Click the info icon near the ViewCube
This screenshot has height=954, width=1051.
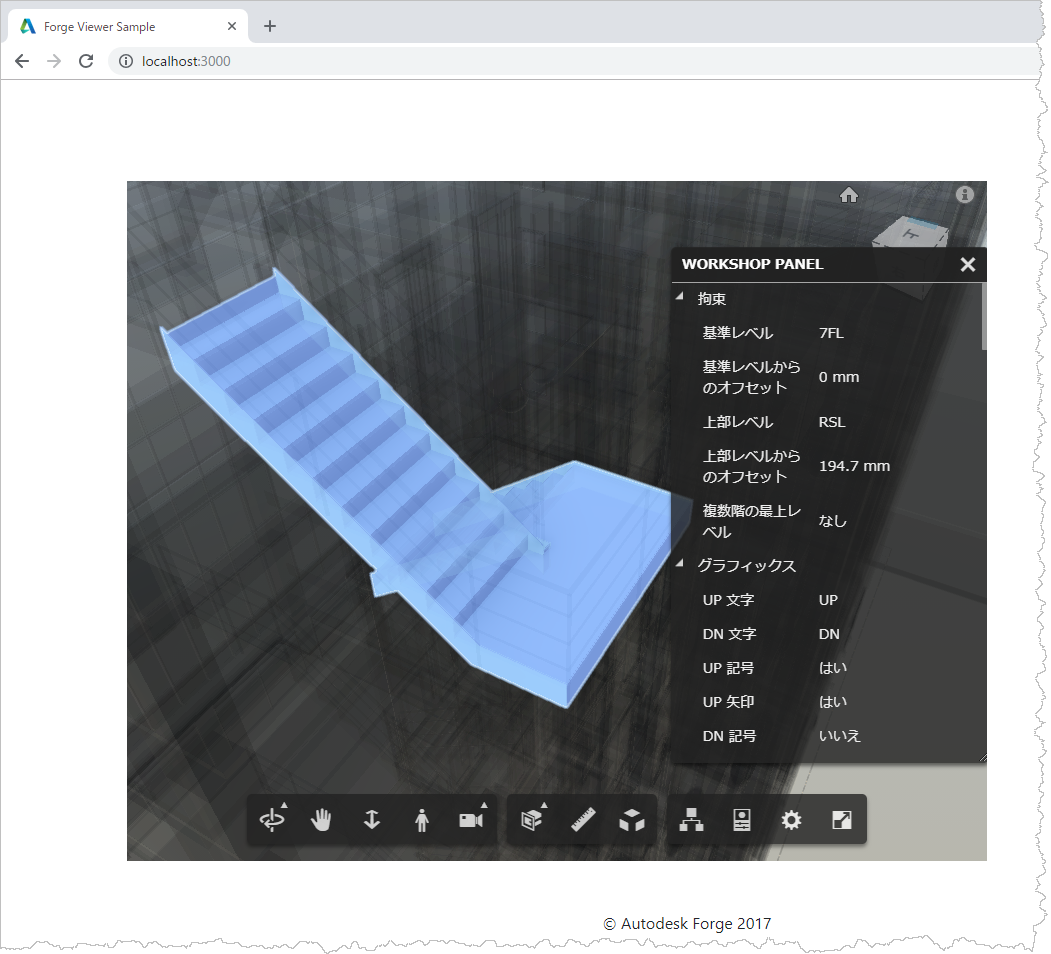[964, 195]
